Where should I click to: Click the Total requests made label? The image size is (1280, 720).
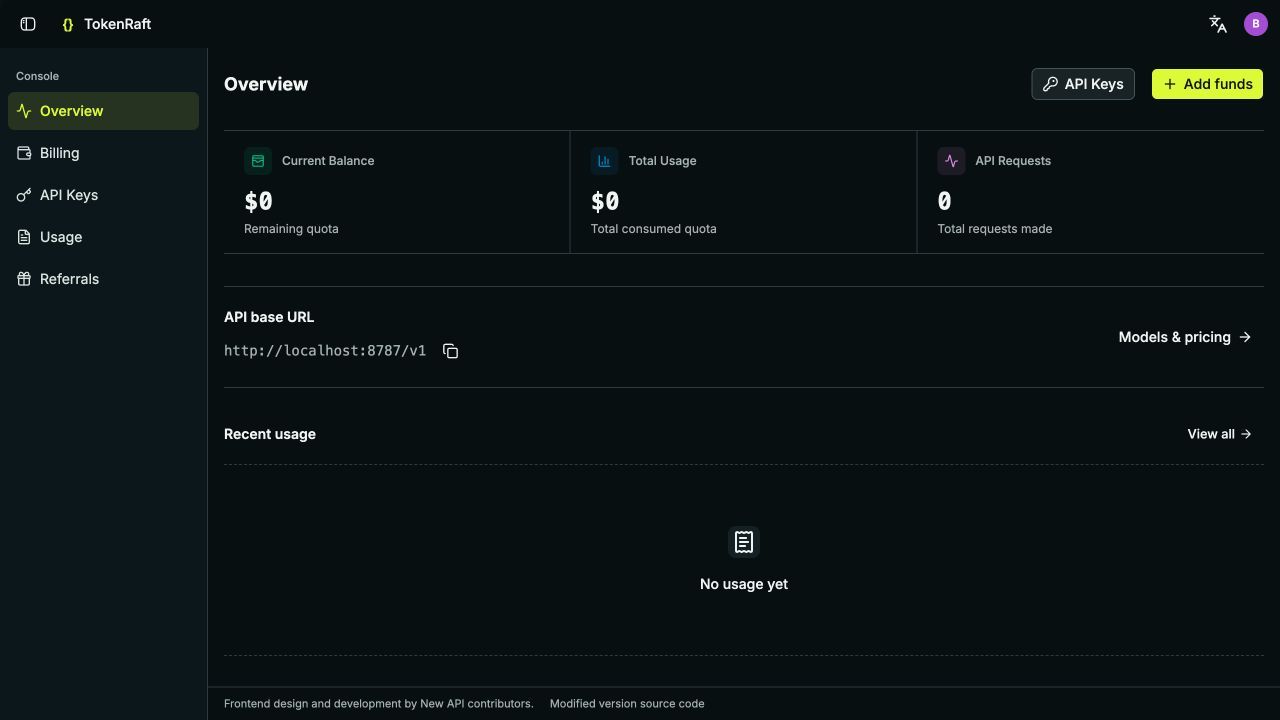point(995,229)
